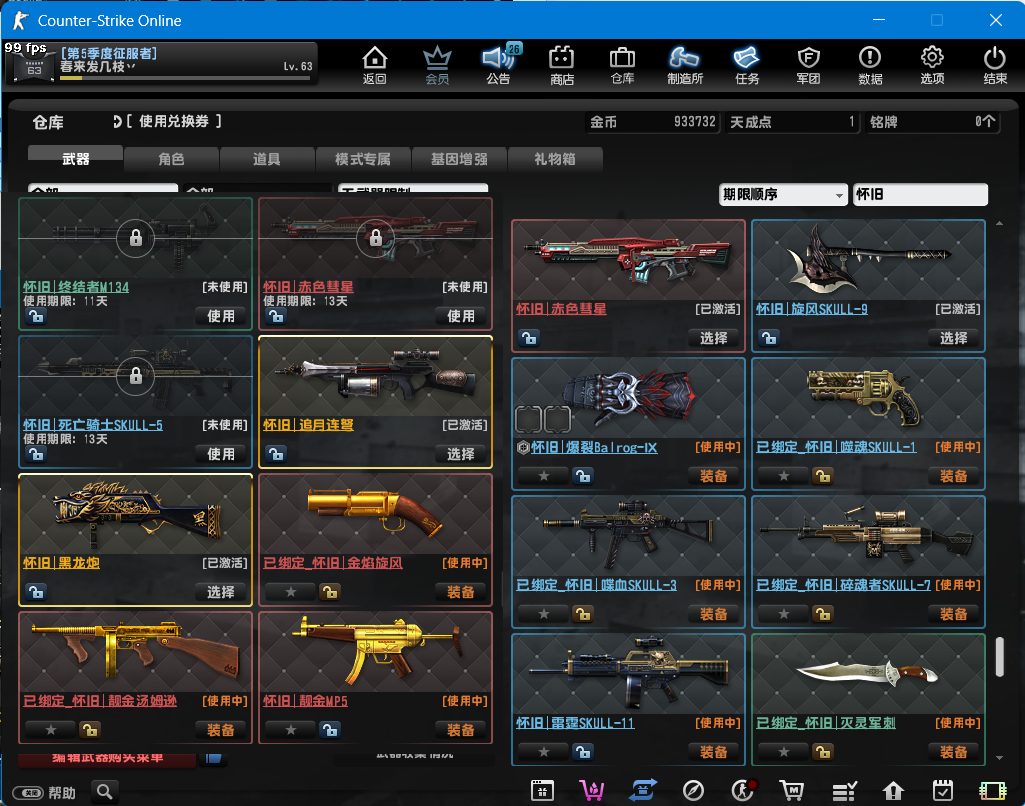This screenshot has width=1025, height=806.
Task: Switch to the 模式专属 tab
Action: pyautogui.click(x=363, y=159)
